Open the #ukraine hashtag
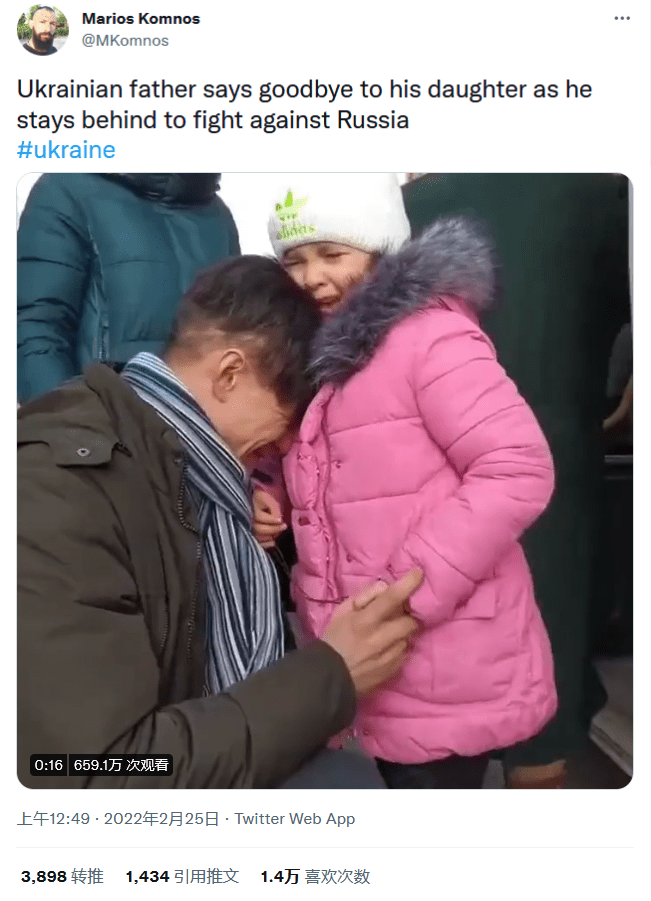The width and height of the screenshot is (651, 901). pos(66,150)
